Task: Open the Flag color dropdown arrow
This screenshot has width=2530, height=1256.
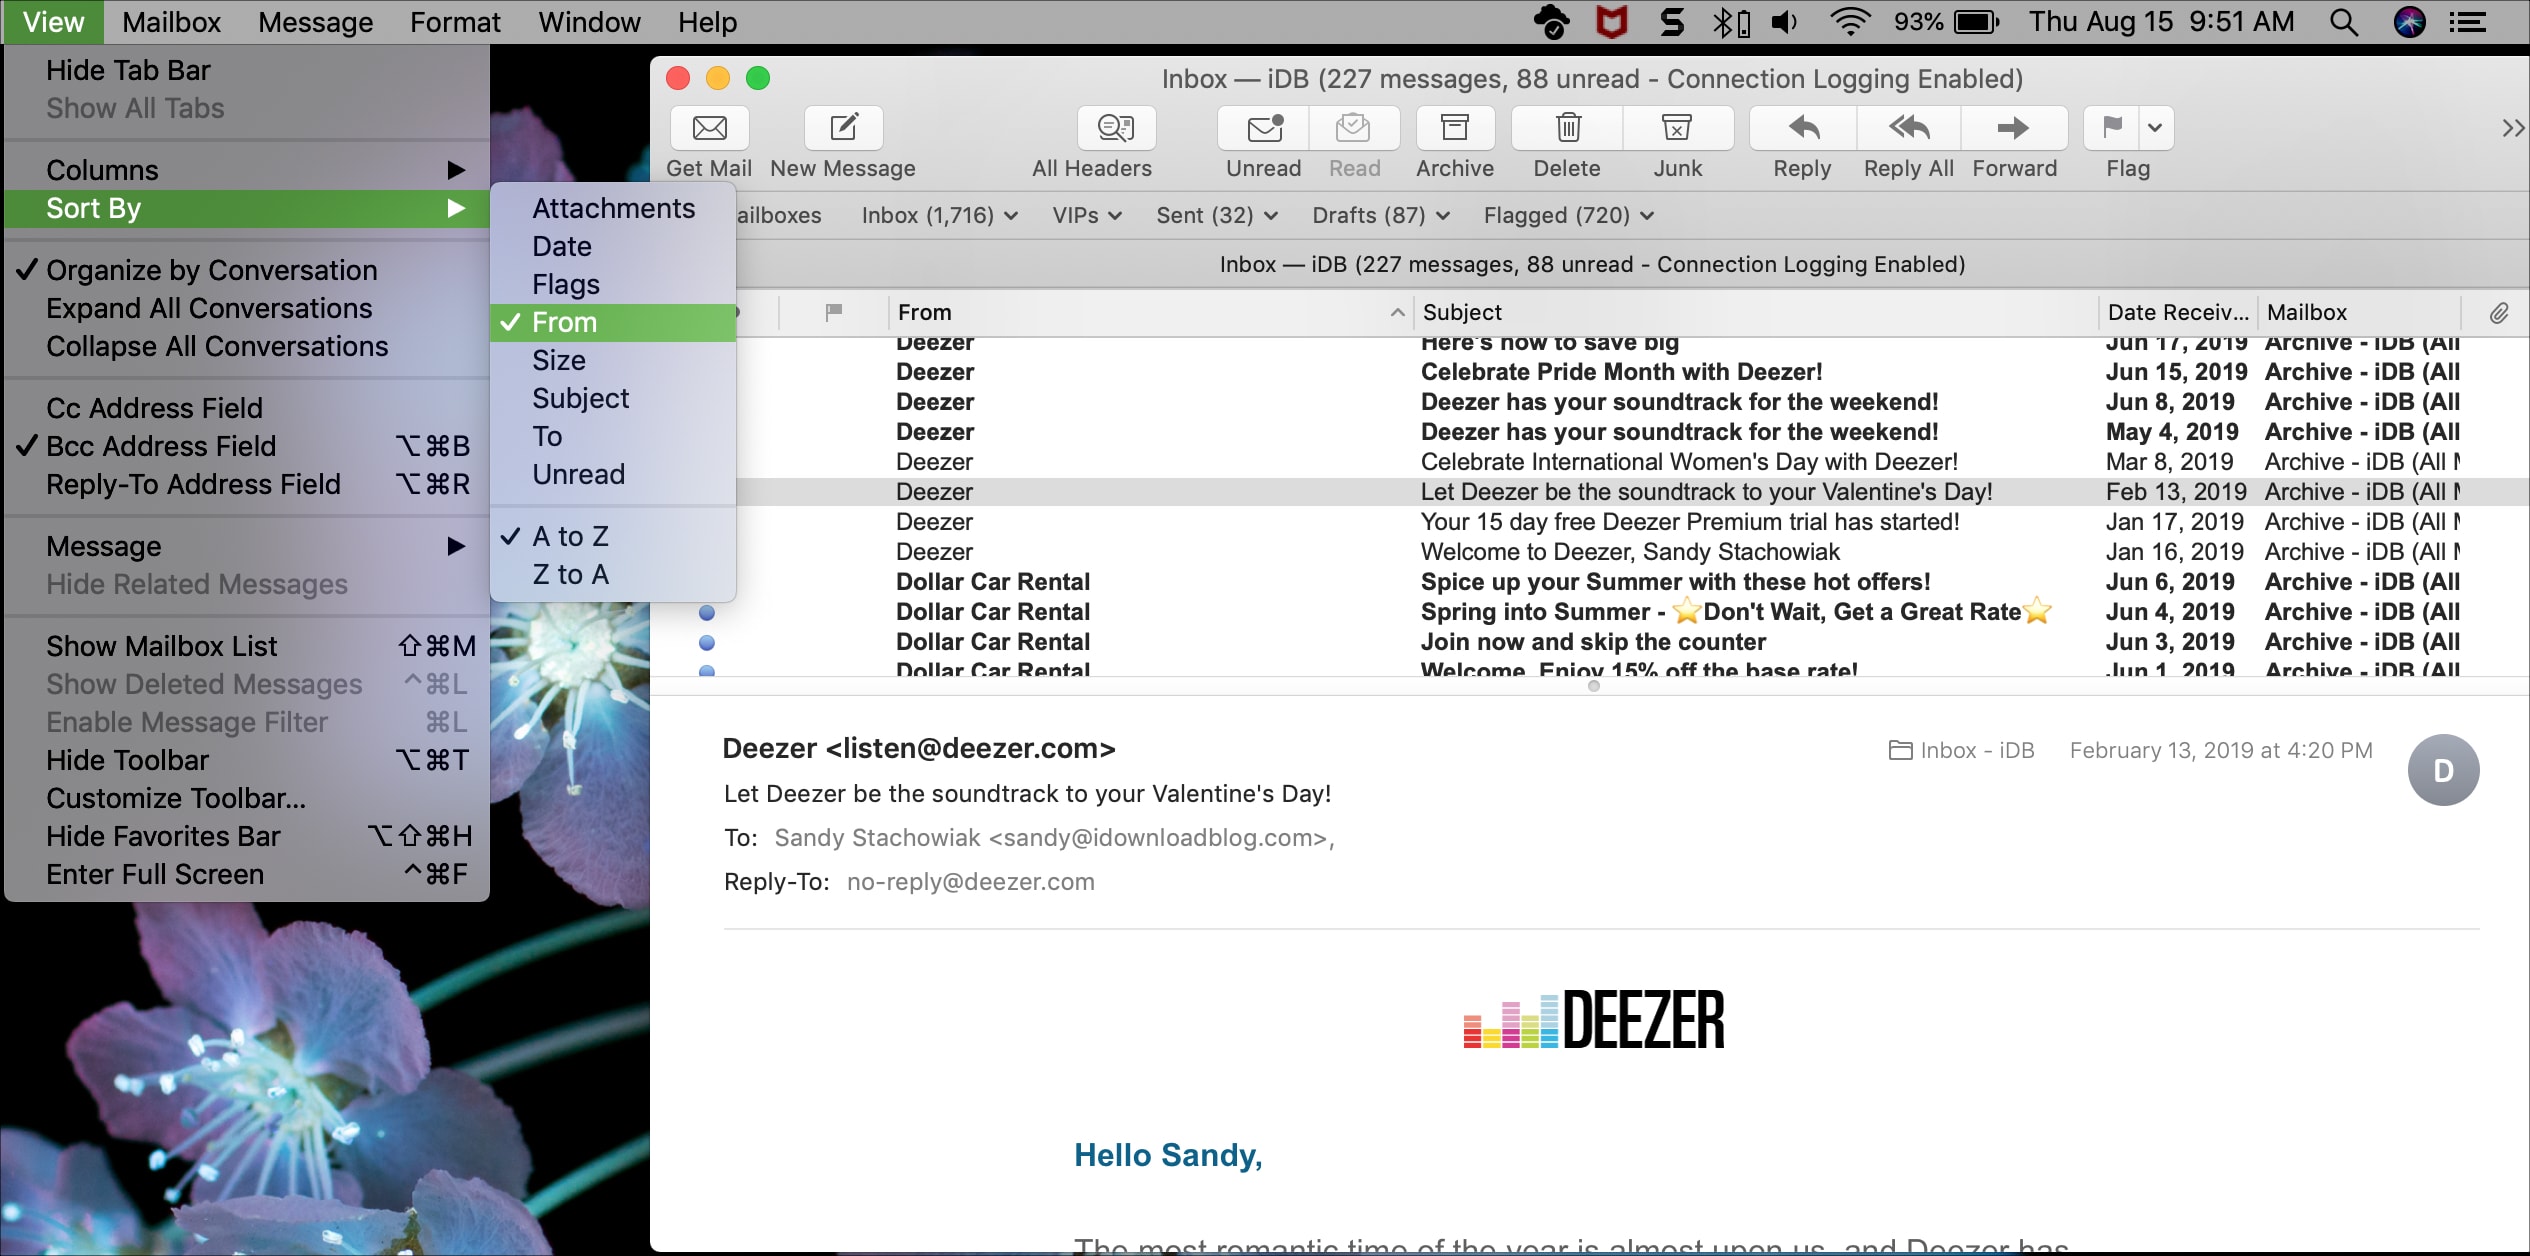Action: [x=2155, y=128]
